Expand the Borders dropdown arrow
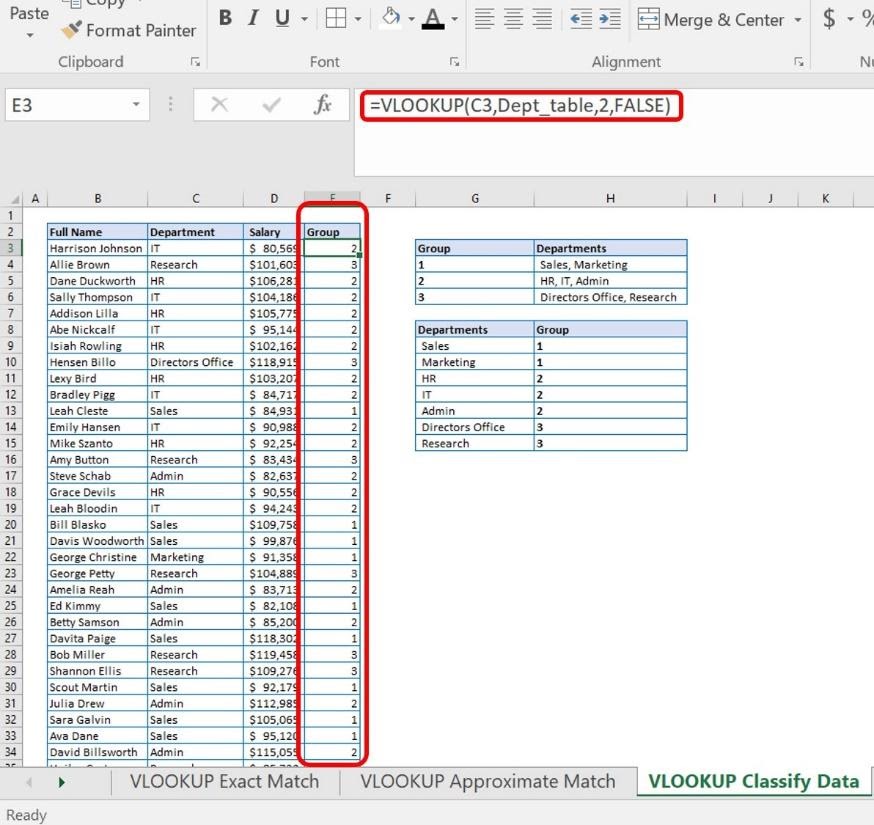874x825 pixels. (x=359, y=20)
